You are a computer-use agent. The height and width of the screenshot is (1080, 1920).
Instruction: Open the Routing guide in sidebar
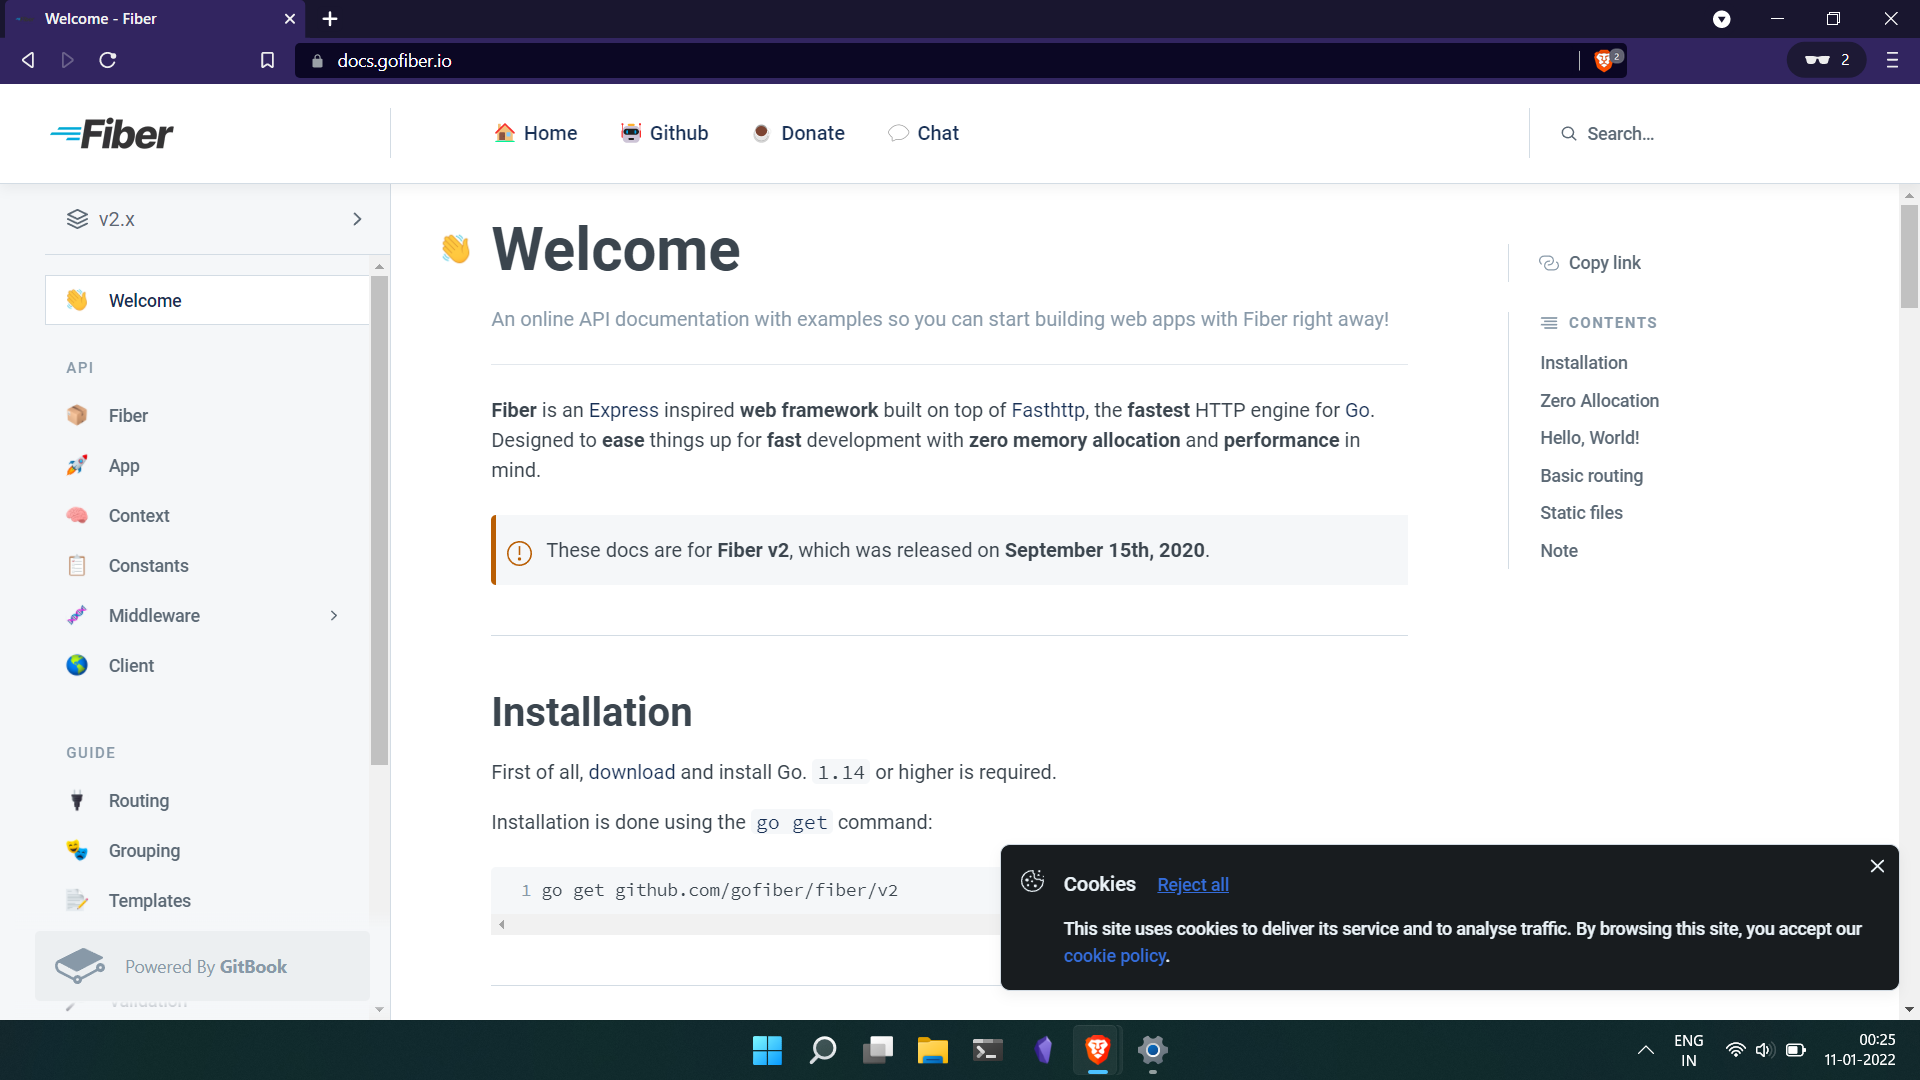coord(138,800)
